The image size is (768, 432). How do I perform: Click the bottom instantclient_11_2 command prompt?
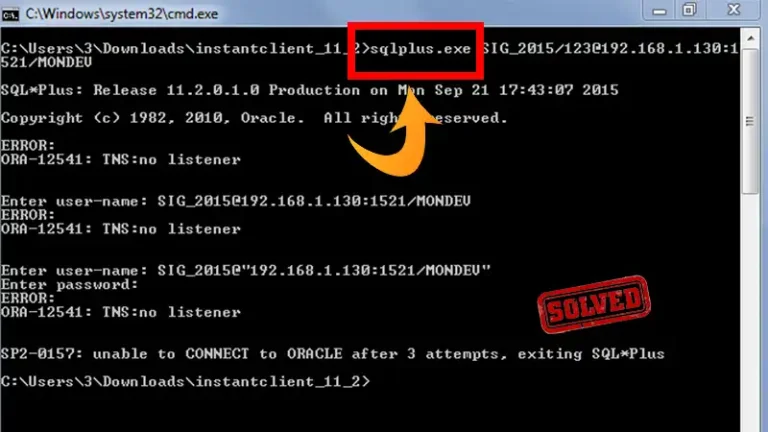point(185,382)
